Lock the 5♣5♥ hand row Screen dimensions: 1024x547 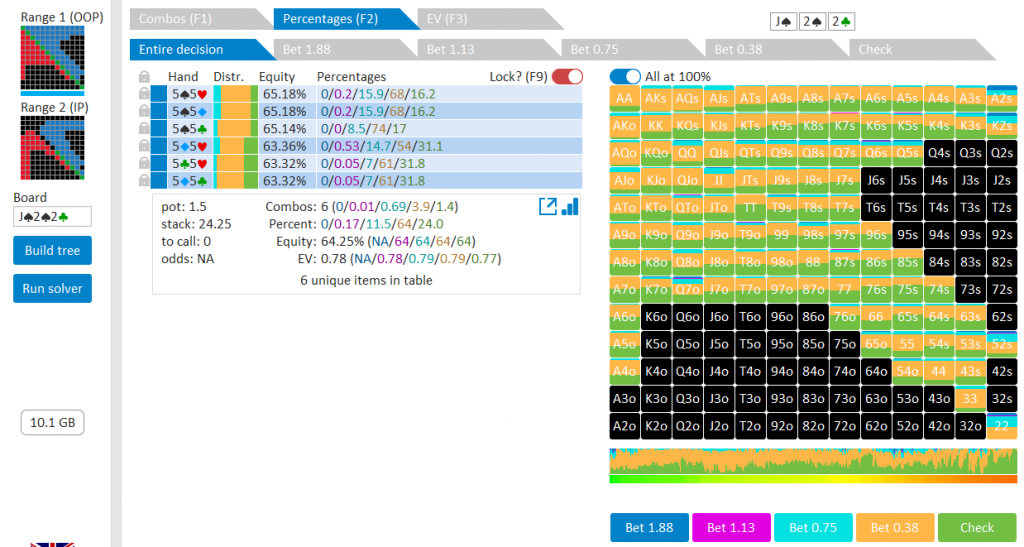pos(144,163)
